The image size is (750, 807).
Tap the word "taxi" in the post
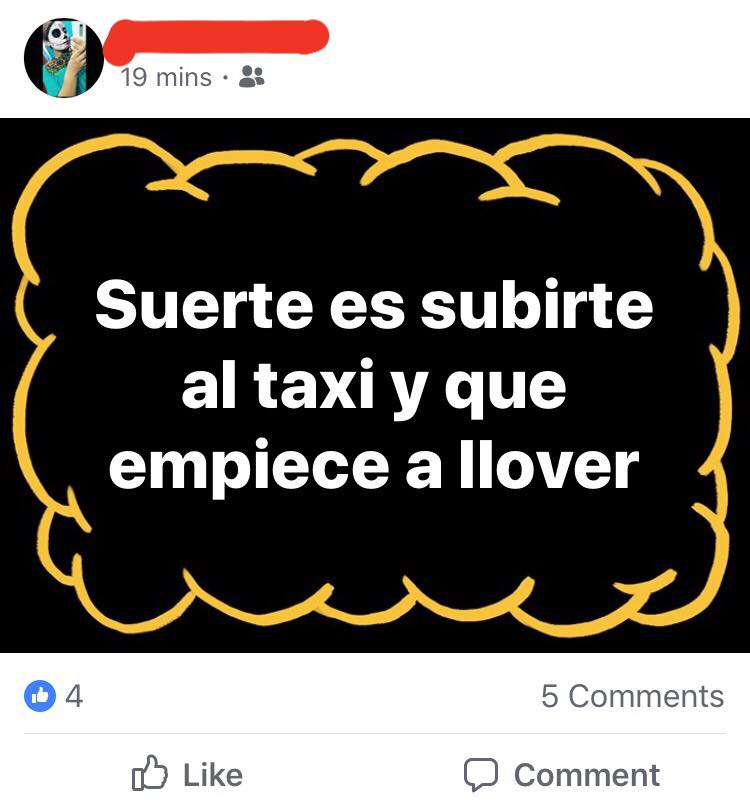tap(313, 384)
